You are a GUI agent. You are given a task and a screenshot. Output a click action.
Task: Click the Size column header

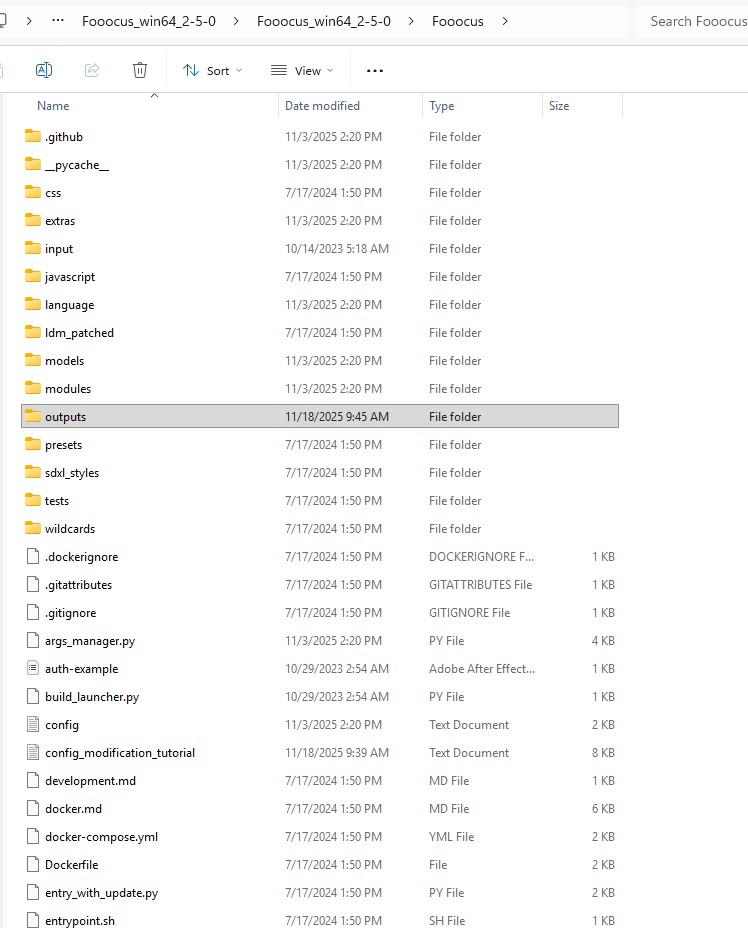[x=559, y=106]
